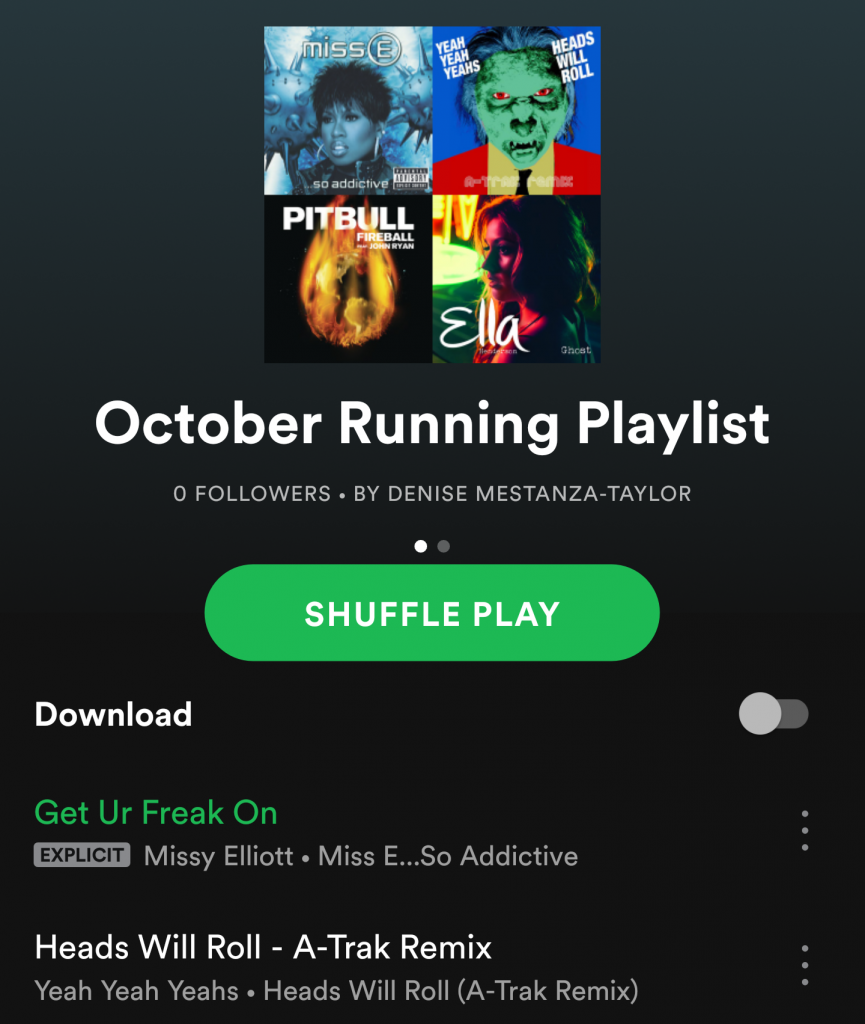Select the first page indicator dot

(x=420, y=546)
